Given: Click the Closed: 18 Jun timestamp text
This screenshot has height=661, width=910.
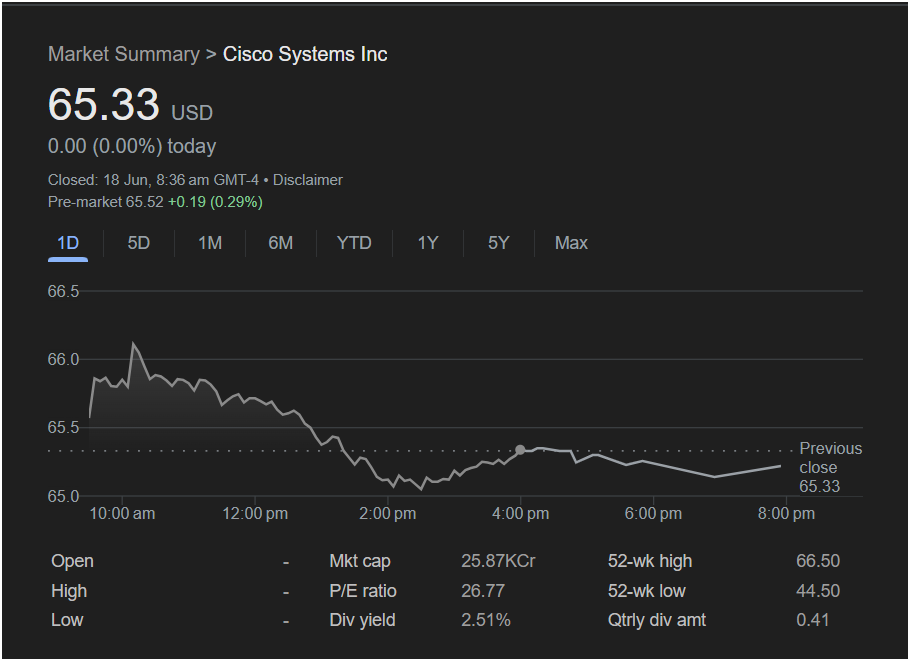Looking at the screenshot, I should (153, 180).
